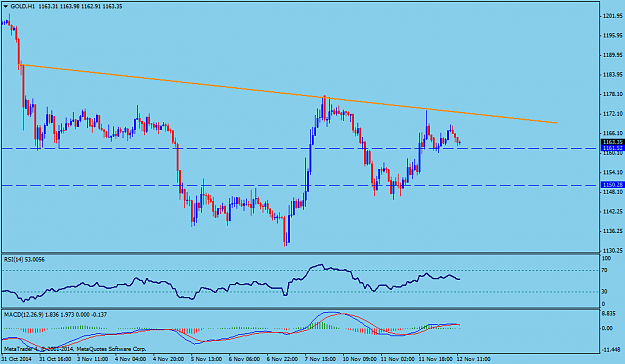Viewport: 625px width, 364px height.
Task: Click the 6 Nov 06:00 time axis label
Action: [244, 359]
